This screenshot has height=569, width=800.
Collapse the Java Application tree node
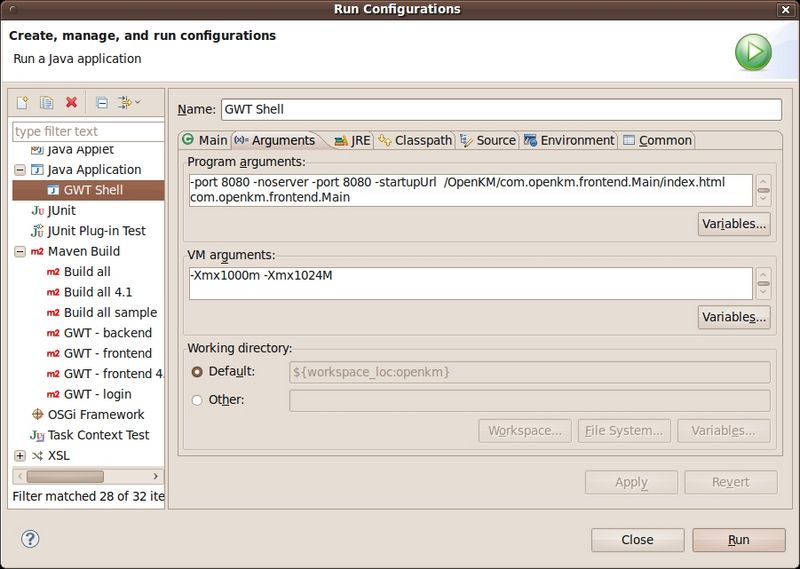coord(20,169)
